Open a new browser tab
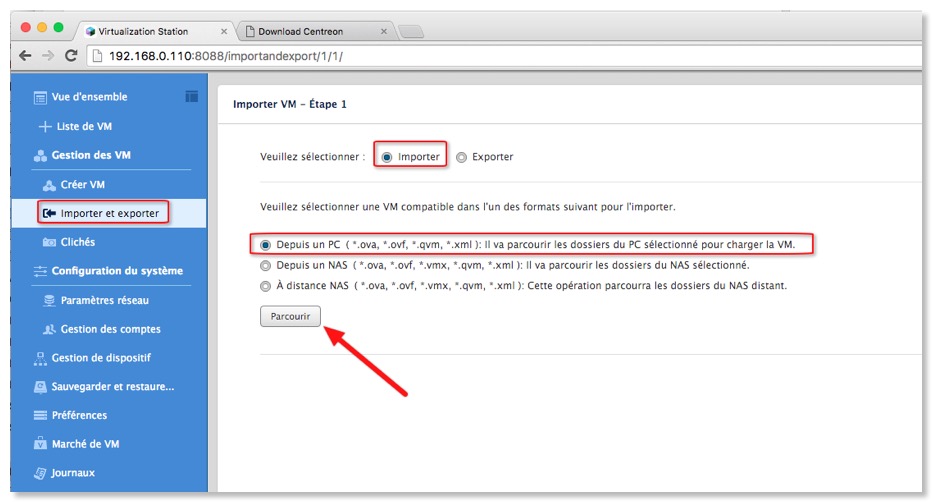 click(x=411, y=32)
